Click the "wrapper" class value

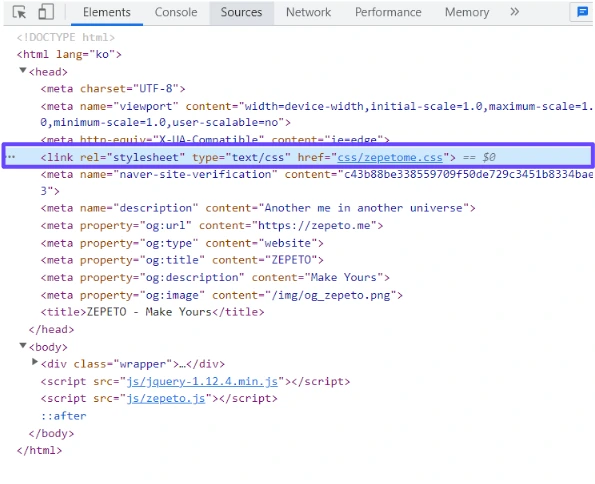[143, 364]
